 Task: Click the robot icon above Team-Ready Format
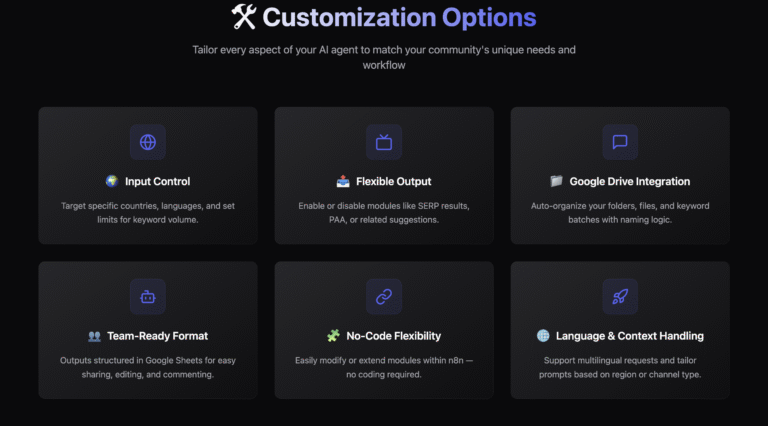pos(148,297)
